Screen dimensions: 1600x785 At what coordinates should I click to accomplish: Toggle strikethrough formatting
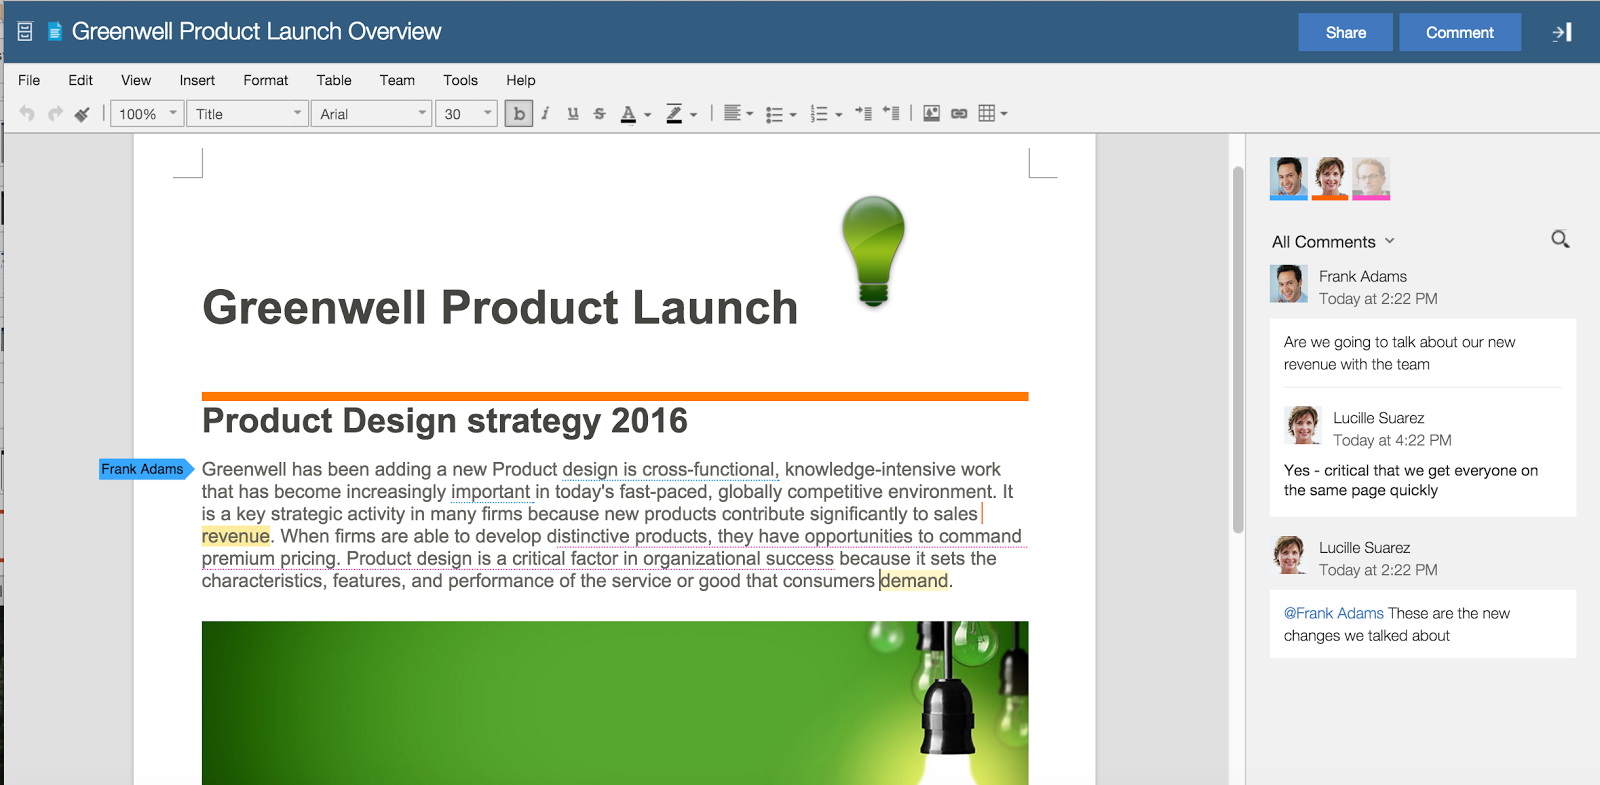coord(599,113)
